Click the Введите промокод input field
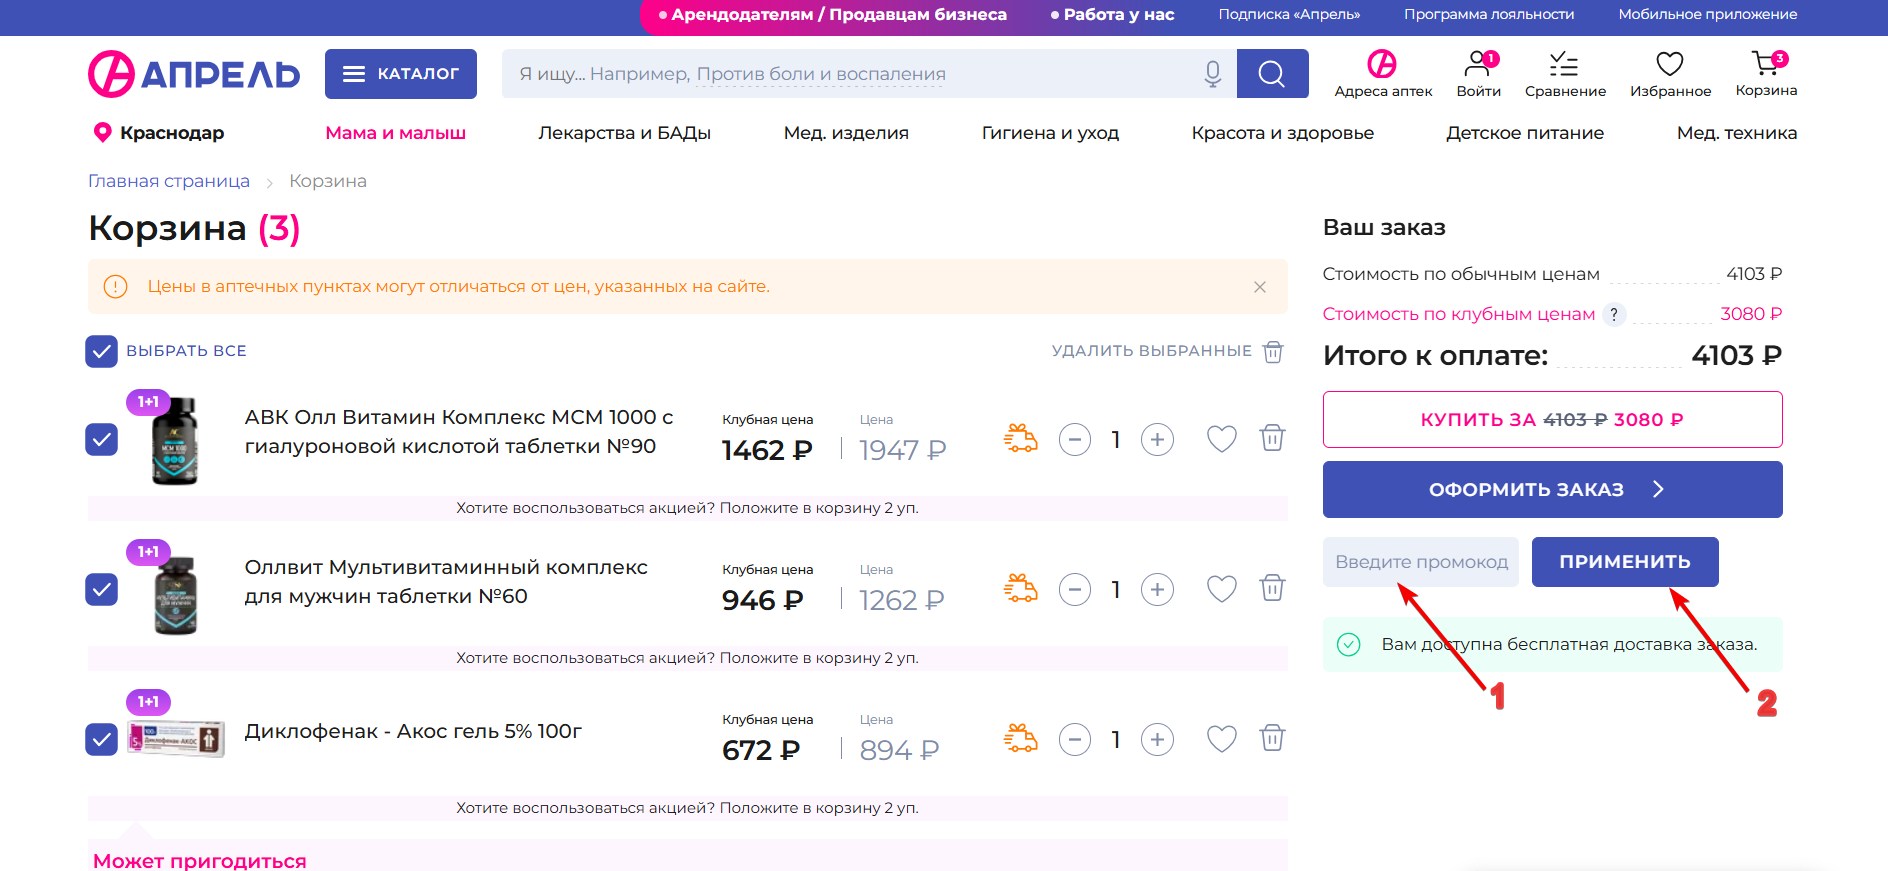 coord(1420,562)
